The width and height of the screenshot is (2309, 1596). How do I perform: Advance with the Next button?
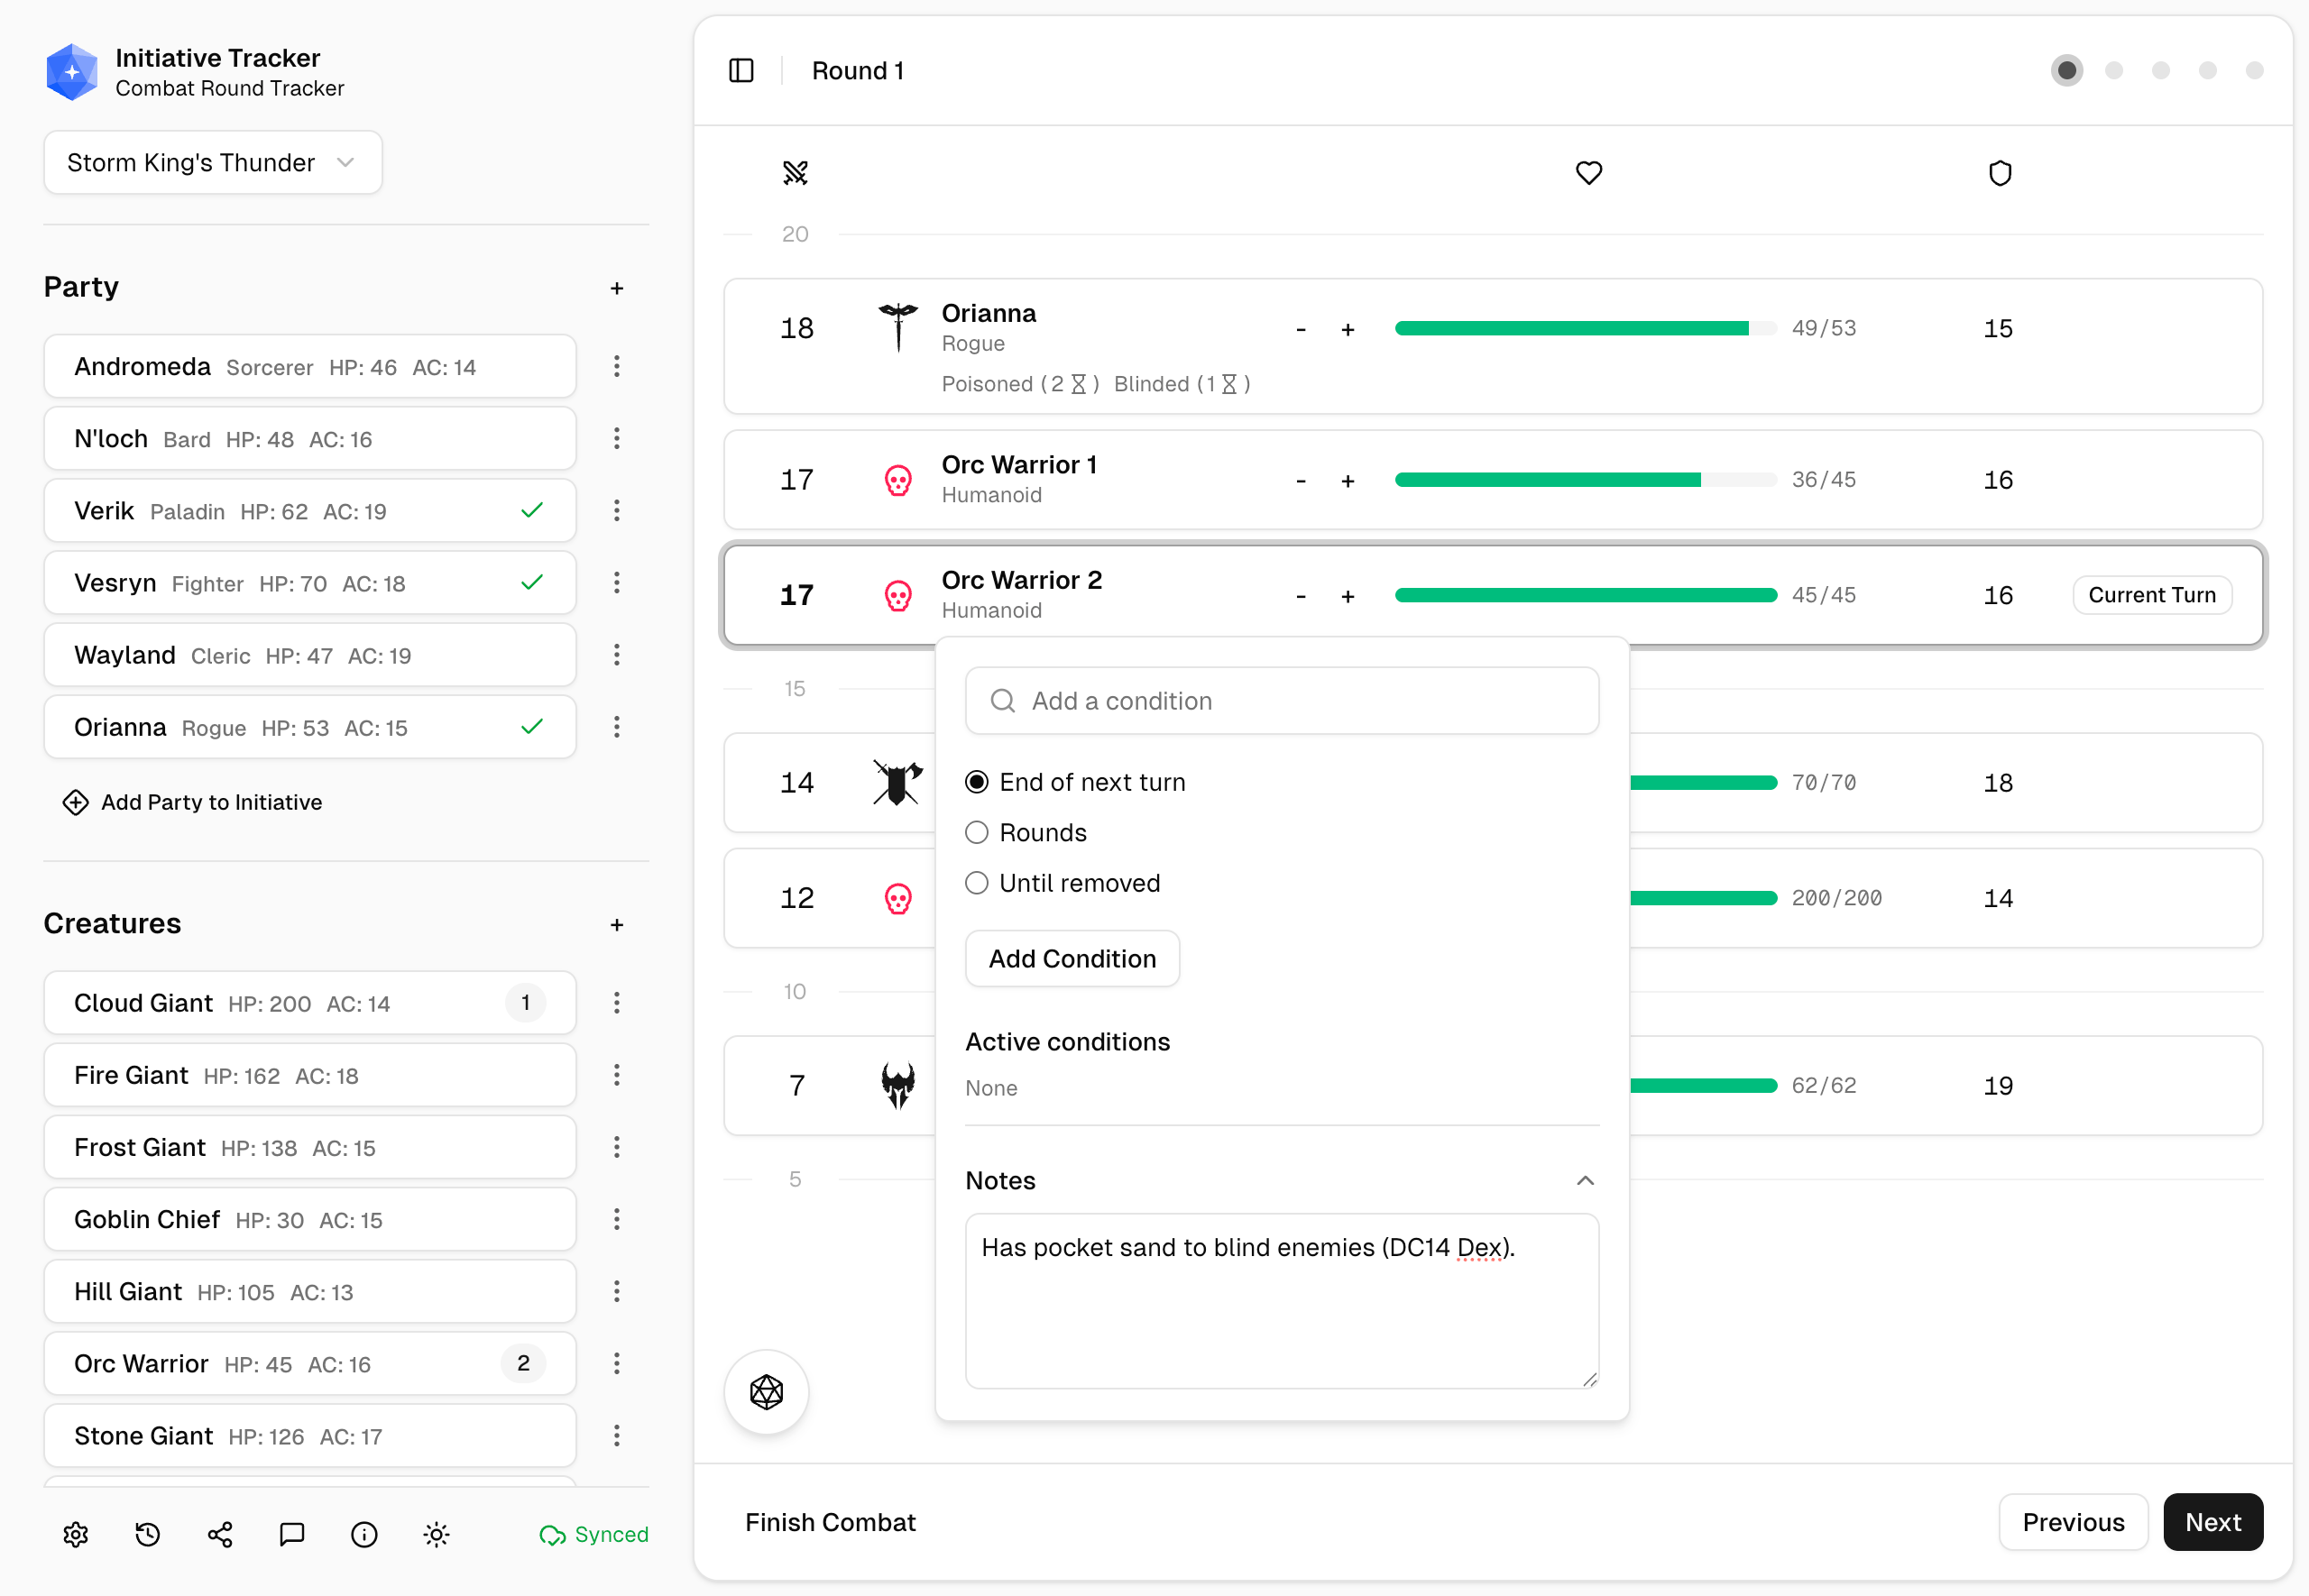tap(2212, 1521)
